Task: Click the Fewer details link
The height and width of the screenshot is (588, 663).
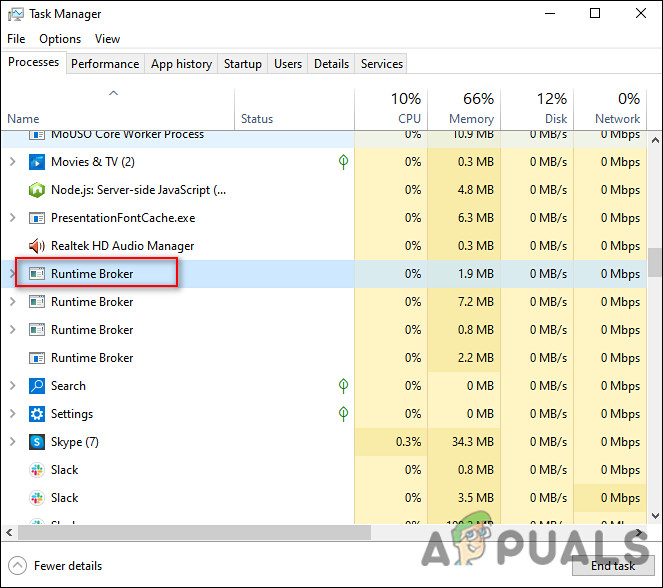Action: (x=68, y=566)
